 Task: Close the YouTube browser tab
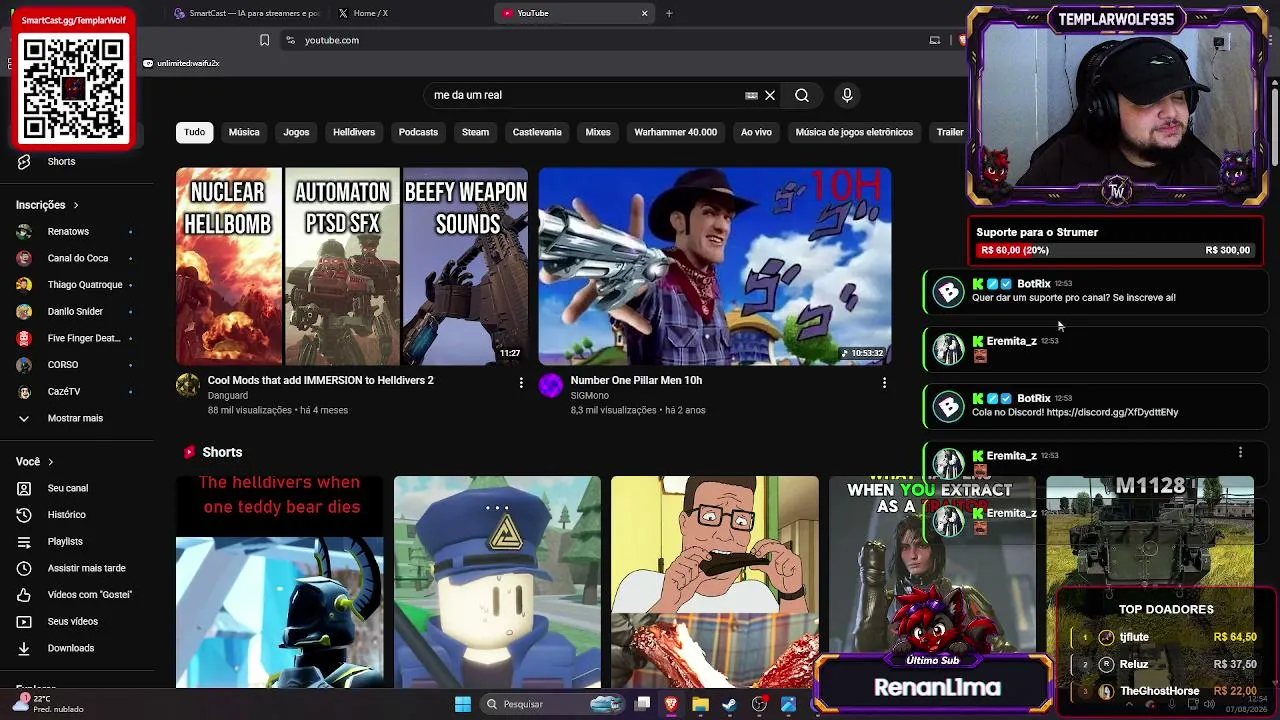pos(645,13)
